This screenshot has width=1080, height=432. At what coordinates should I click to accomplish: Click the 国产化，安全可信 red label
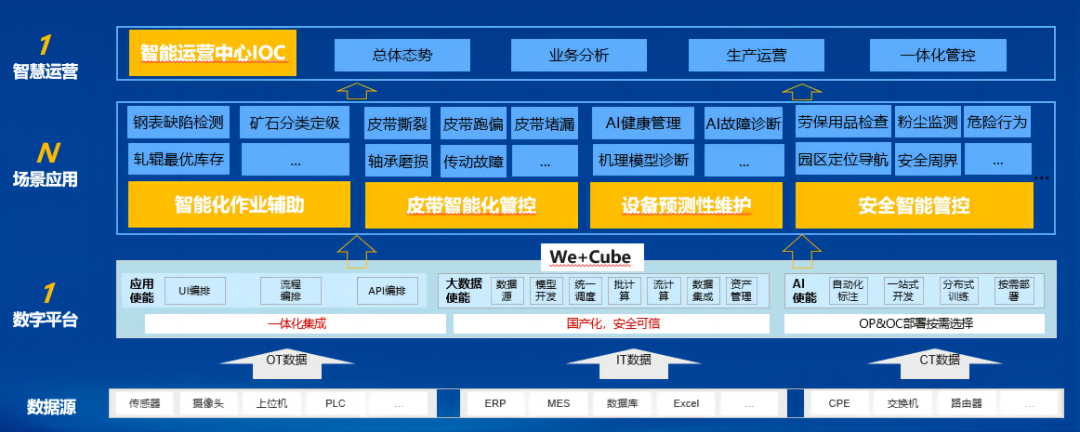[x=612, y=324]
